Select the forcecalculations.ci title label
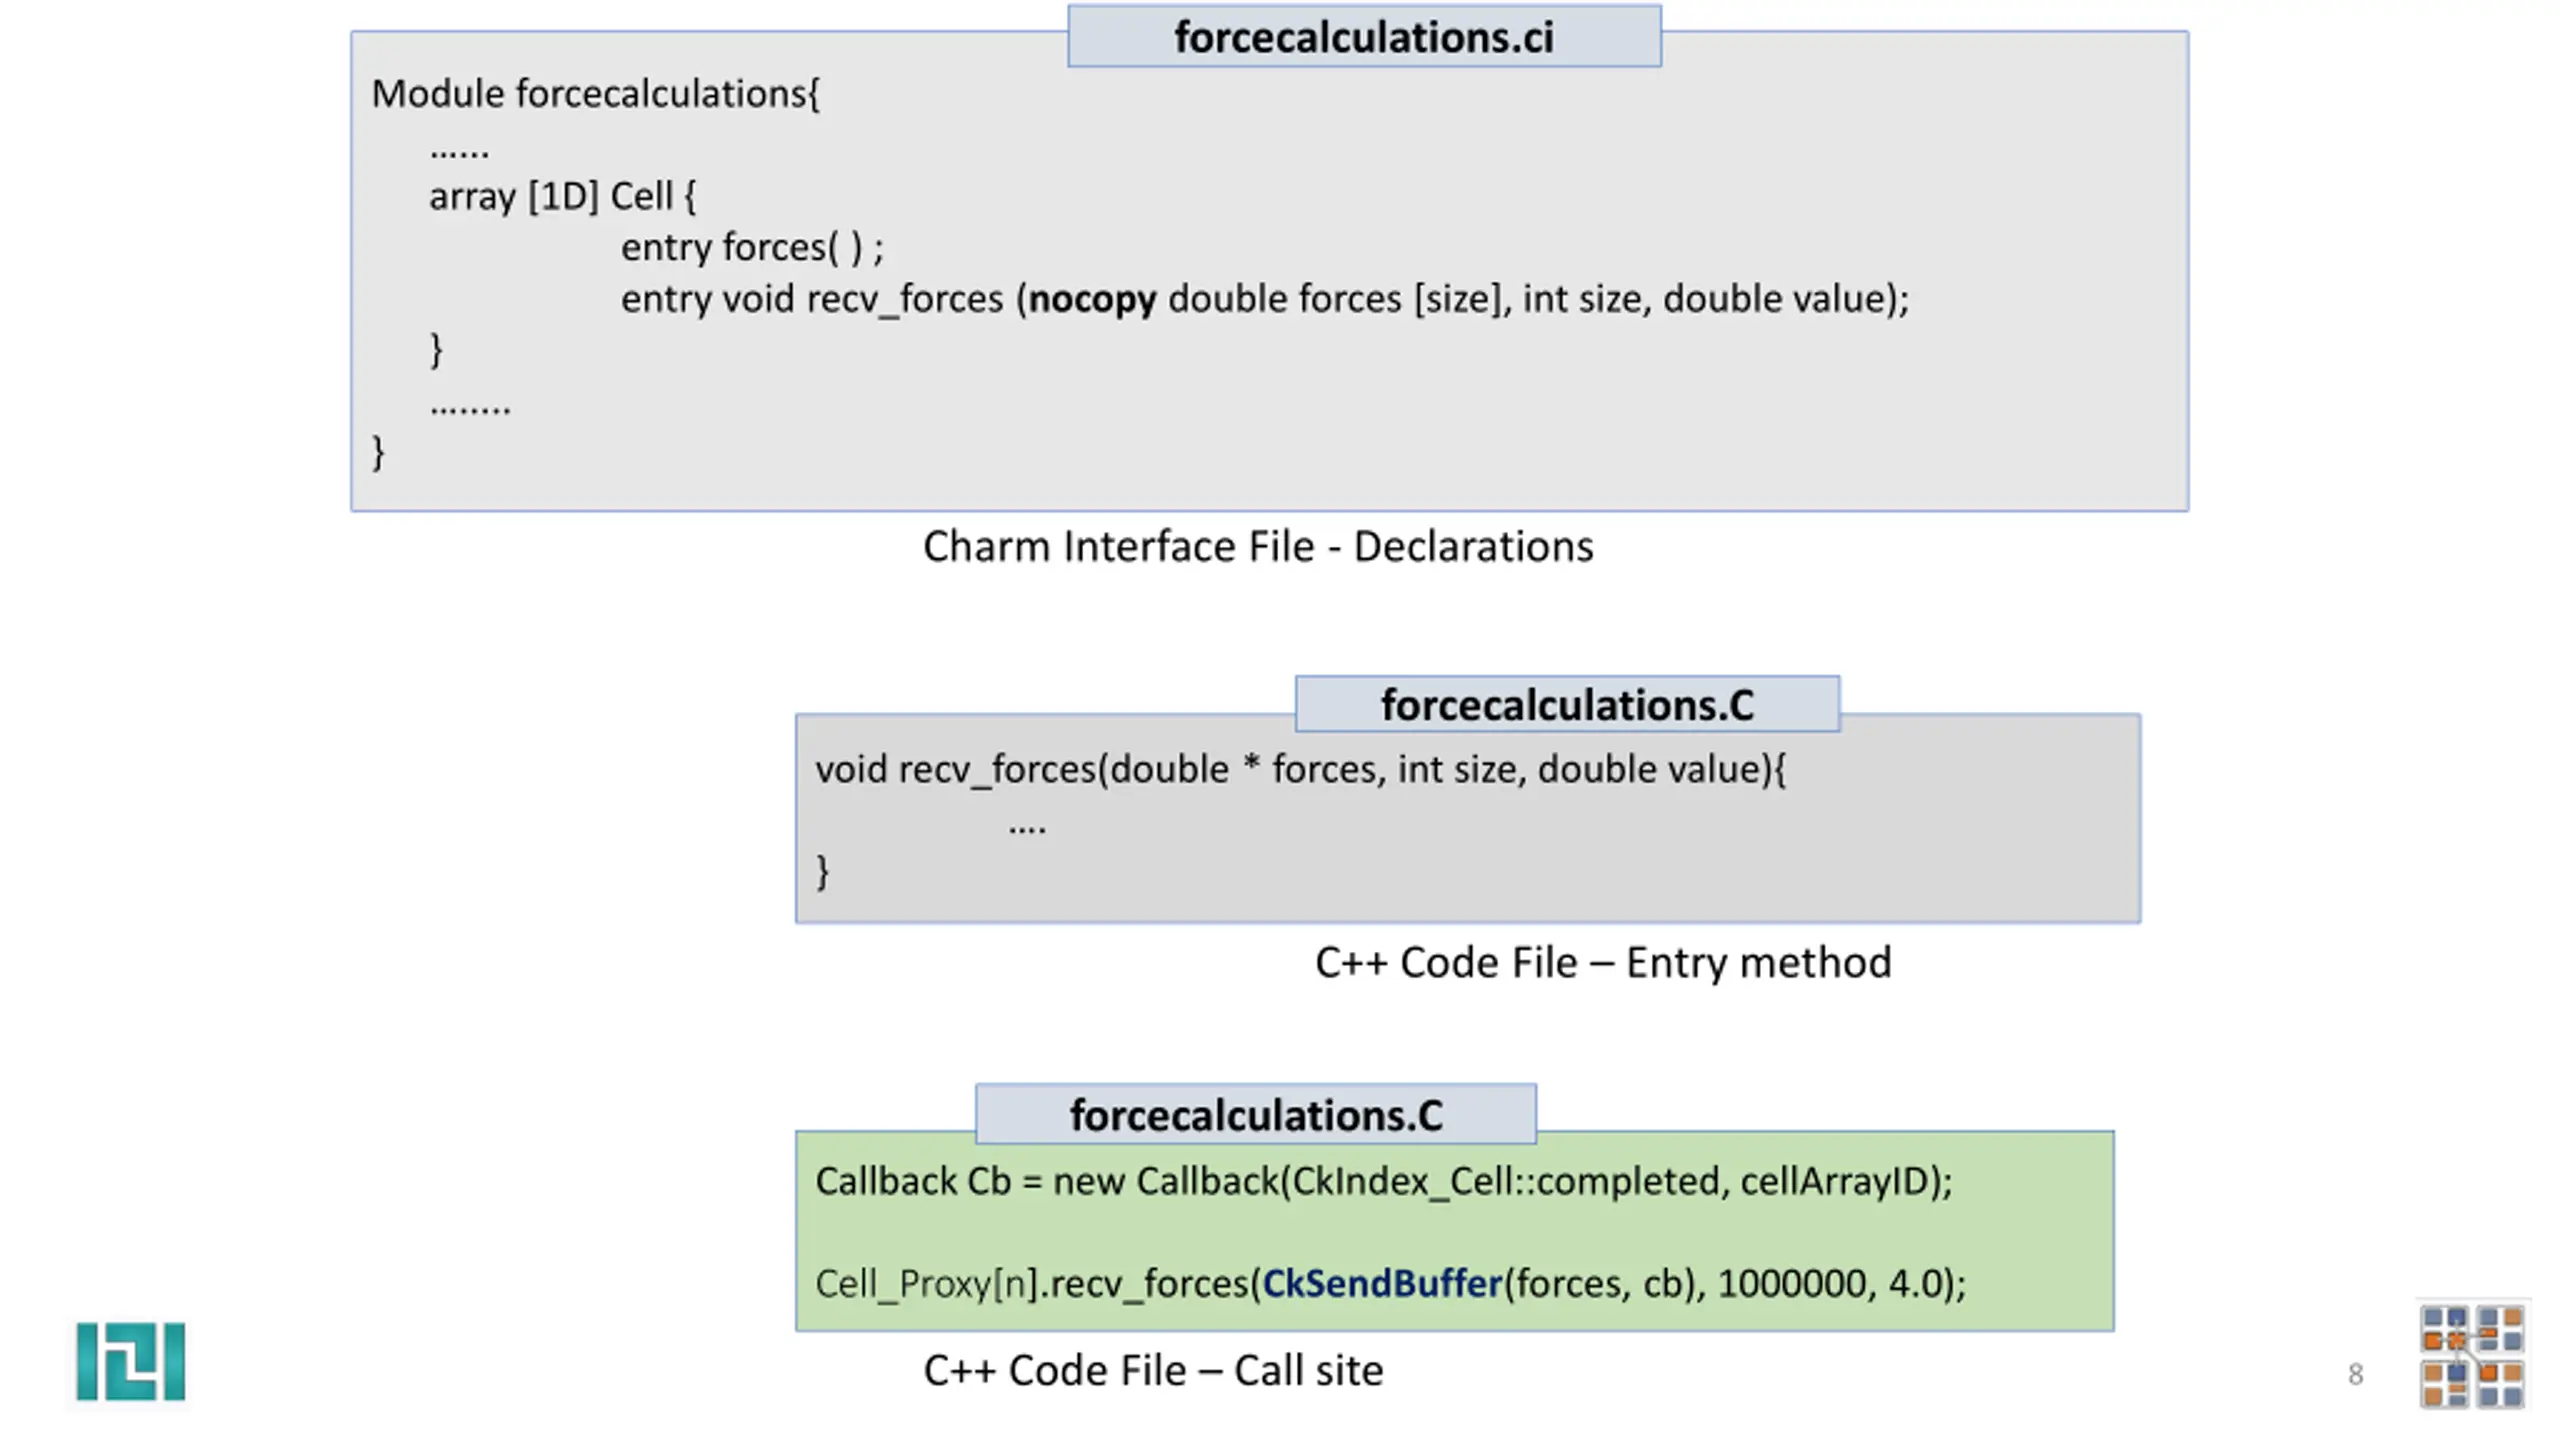 coord(1364,37)
